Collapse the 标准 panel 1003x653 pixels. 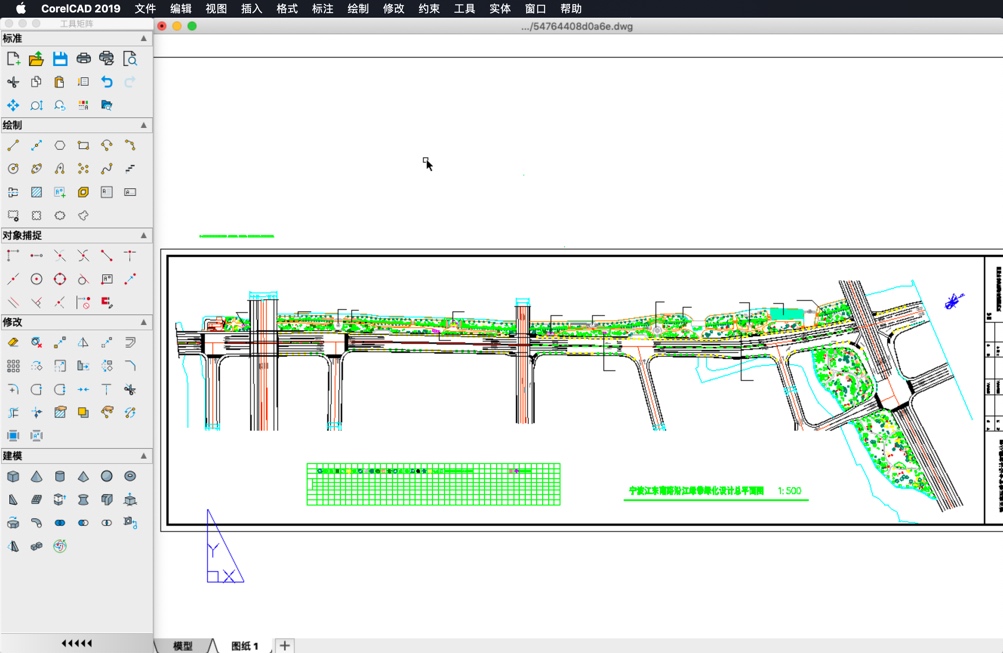(x=144, y=38)
